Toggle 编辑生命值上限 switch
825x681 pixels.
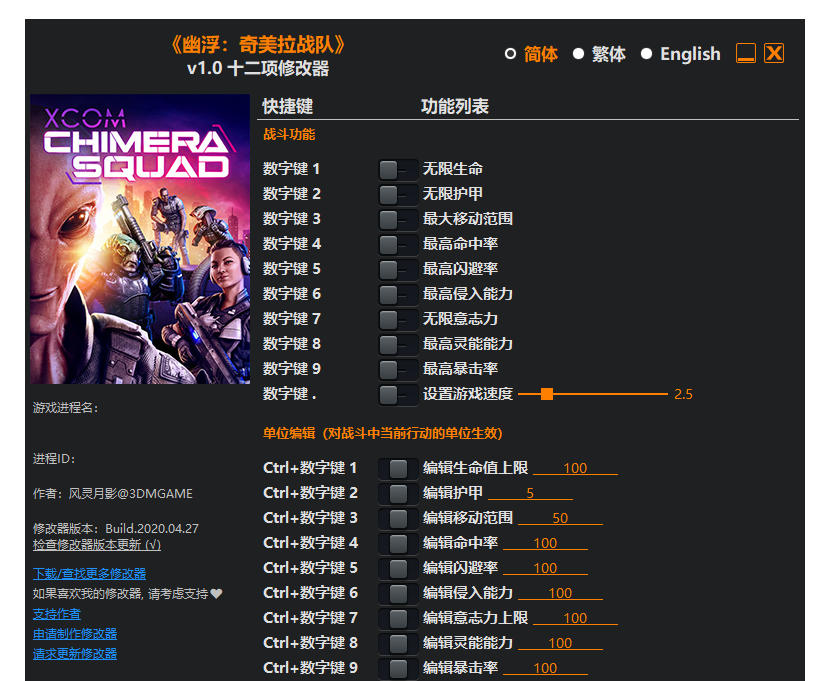pos(398,468)
